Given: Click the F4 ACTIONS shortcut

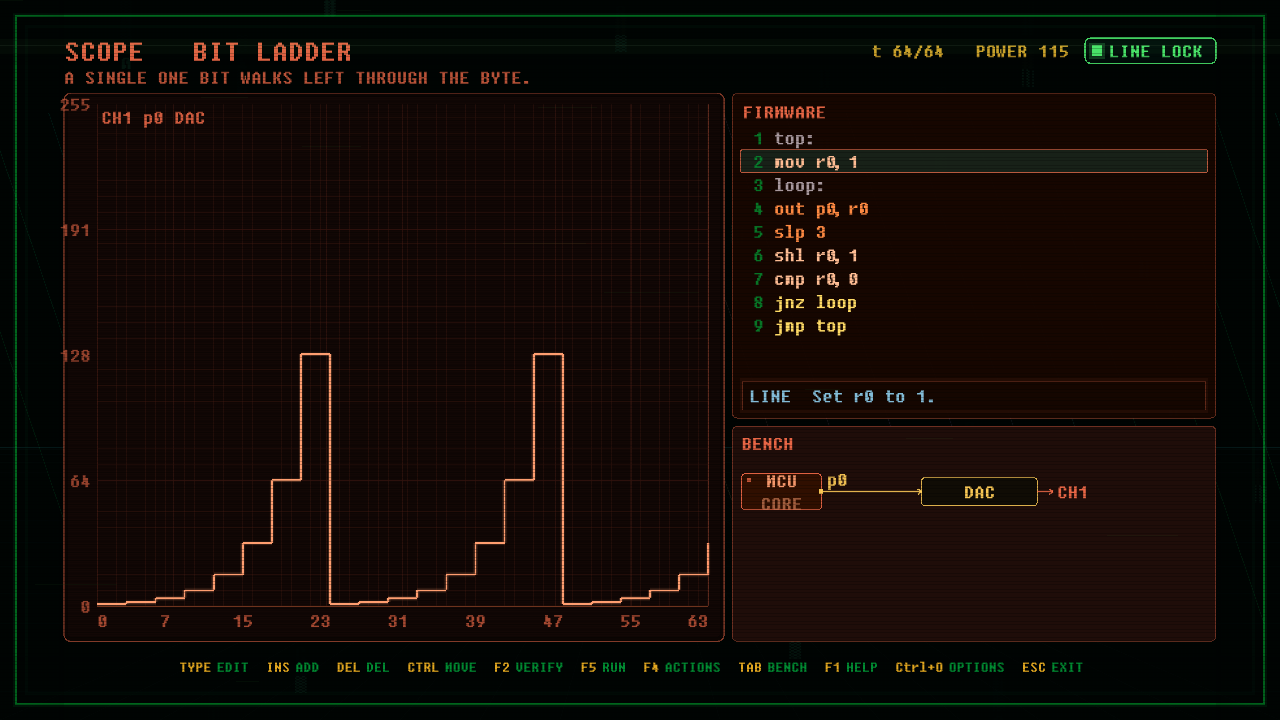Looking at the screenshot, I should [x=682, y=667].
